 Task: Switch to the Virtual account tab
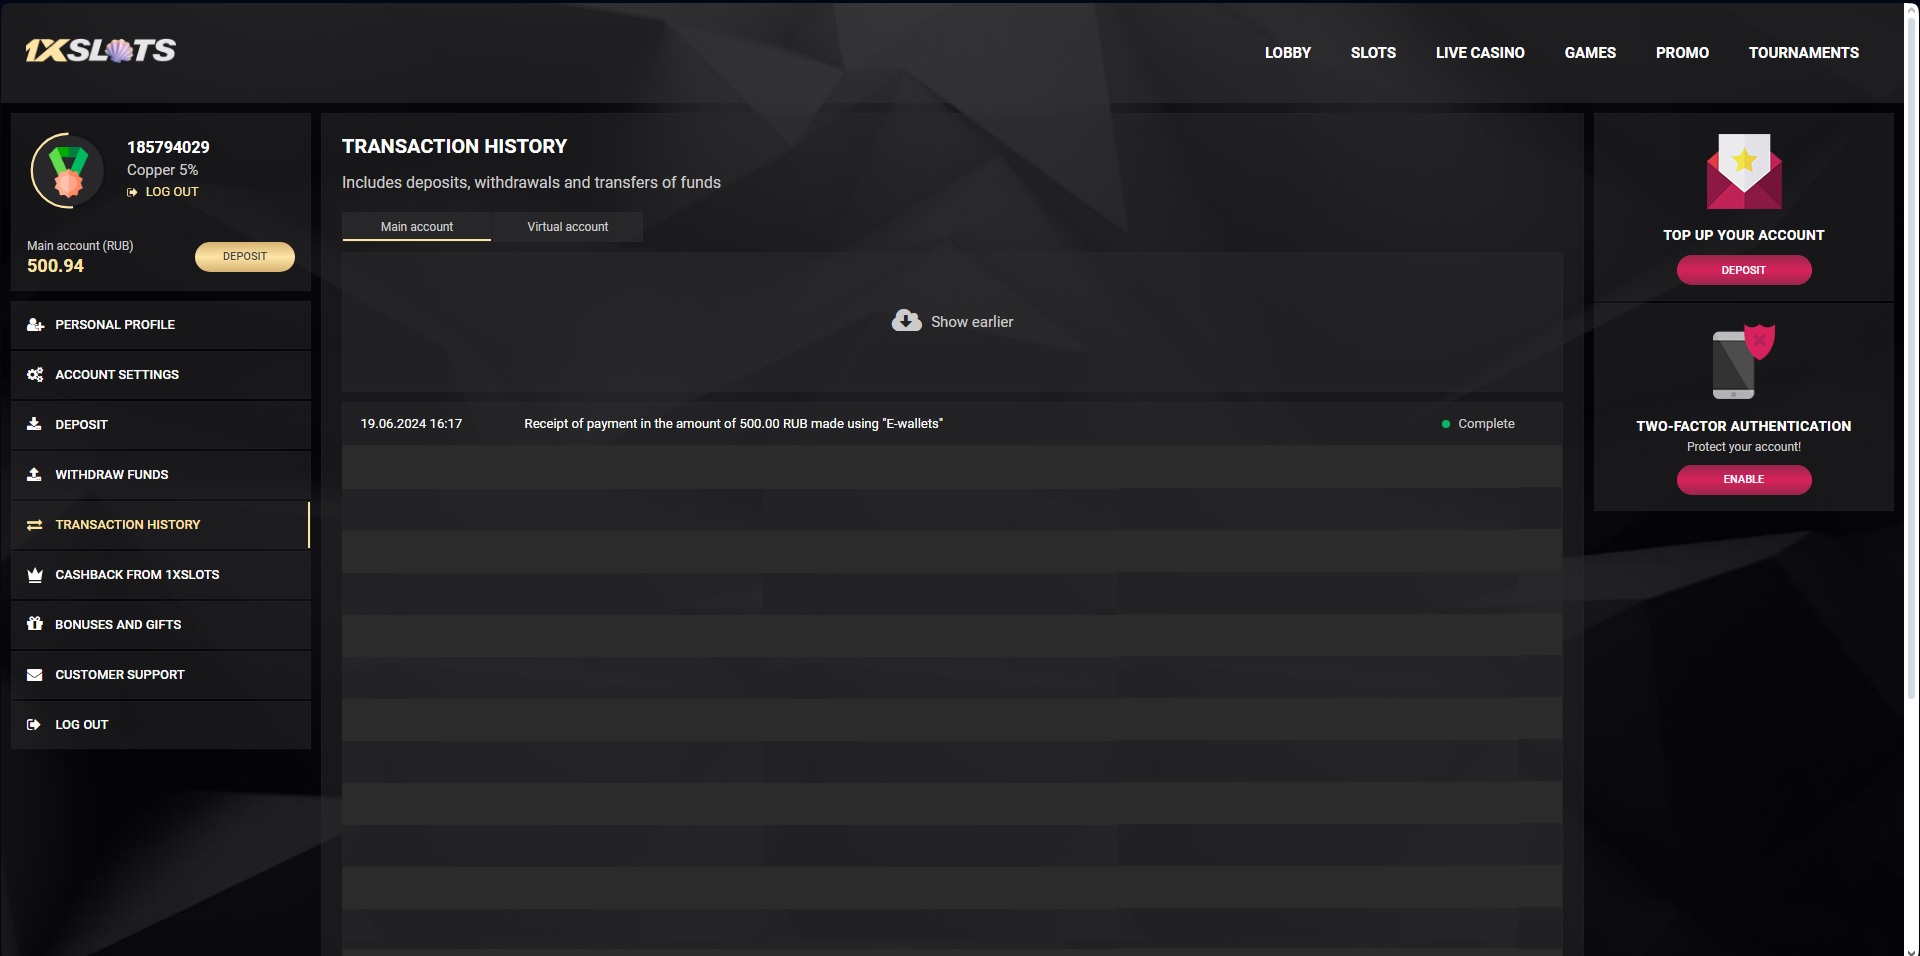(x=567, y=227)
